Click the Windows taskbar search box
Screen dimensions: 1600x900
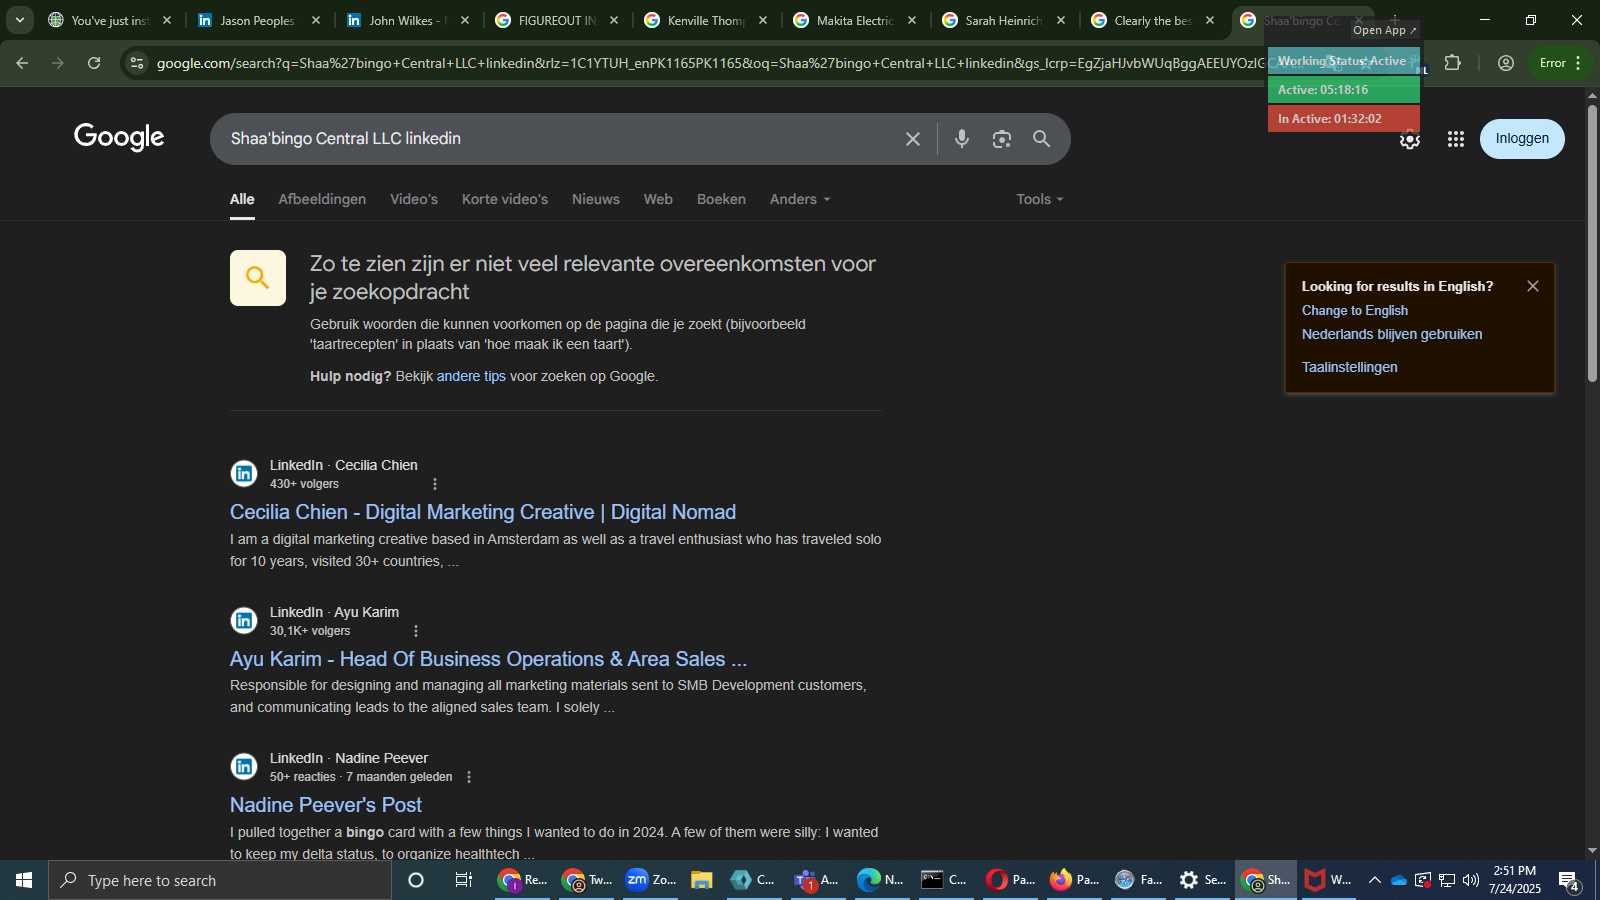coord(220,880)
